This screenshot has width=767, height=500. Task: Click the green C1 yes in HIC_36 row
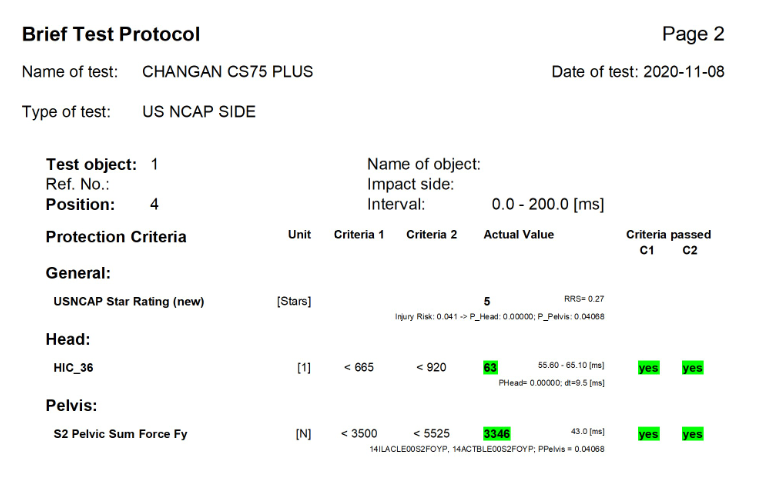coord(648,368)
